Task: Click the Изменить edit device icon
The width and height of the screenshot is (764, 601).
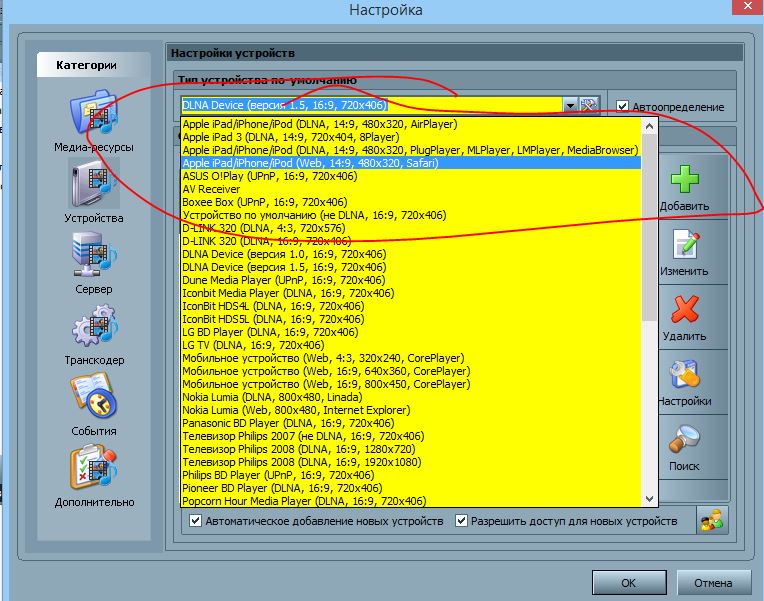Action: (x=684, y=246)
